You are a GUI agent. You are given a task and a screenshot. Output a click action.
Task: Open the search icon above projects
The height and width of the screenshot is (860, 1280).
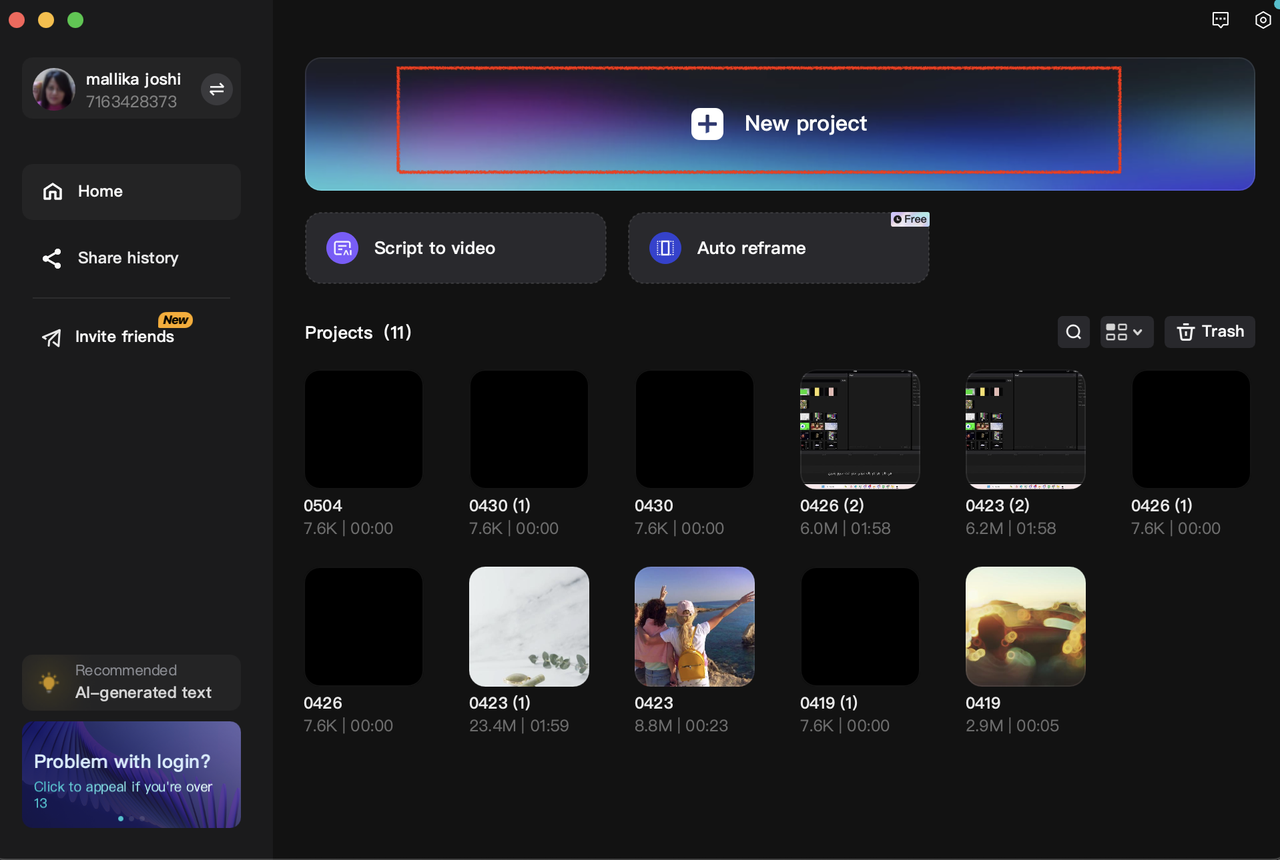[1073, 331]
